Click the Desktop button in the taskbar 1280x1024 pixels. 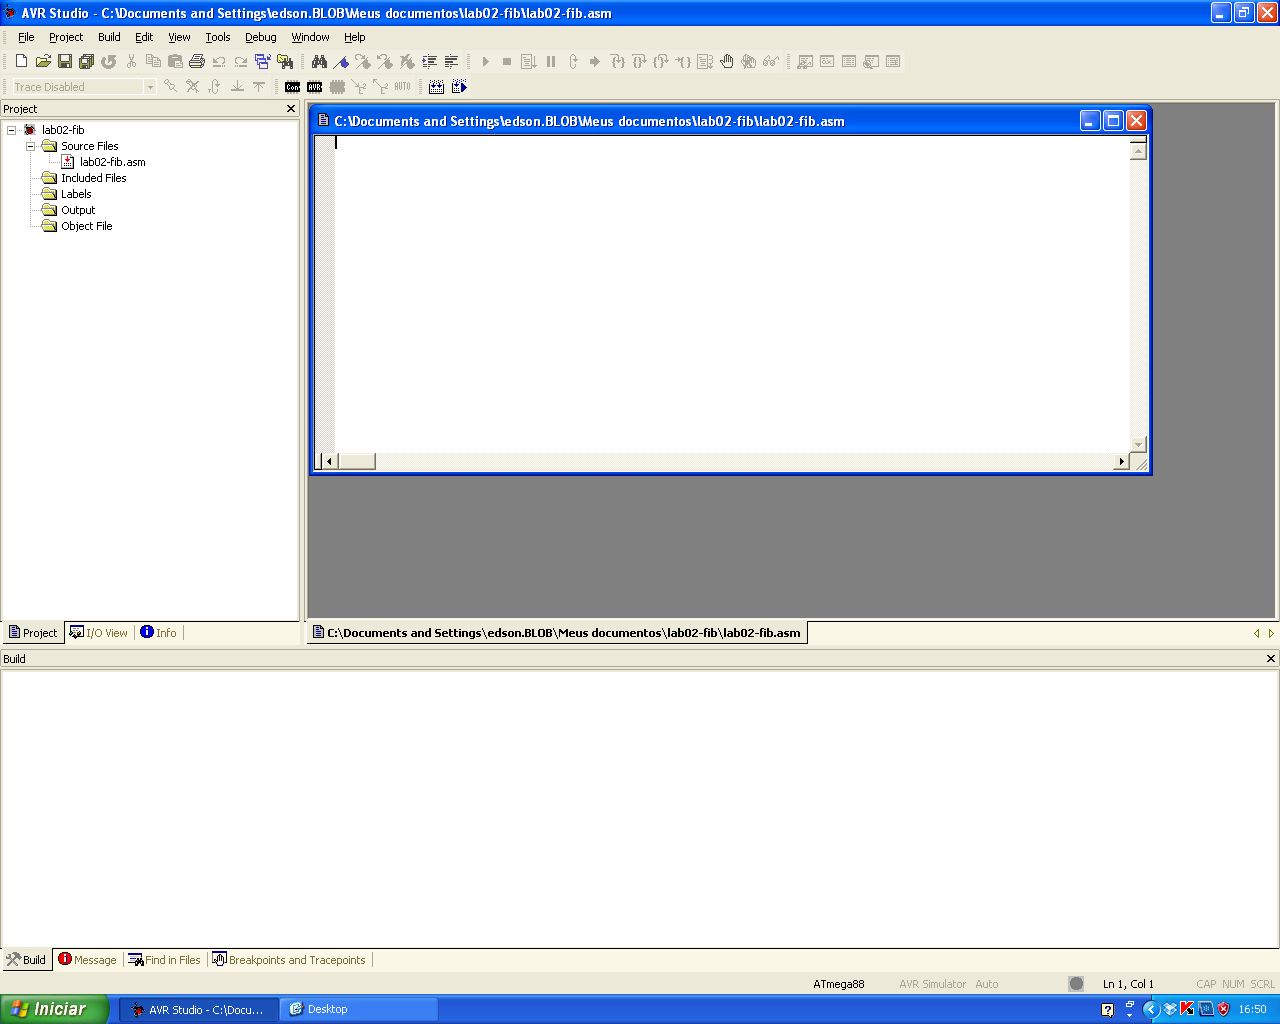point(358,1010)
